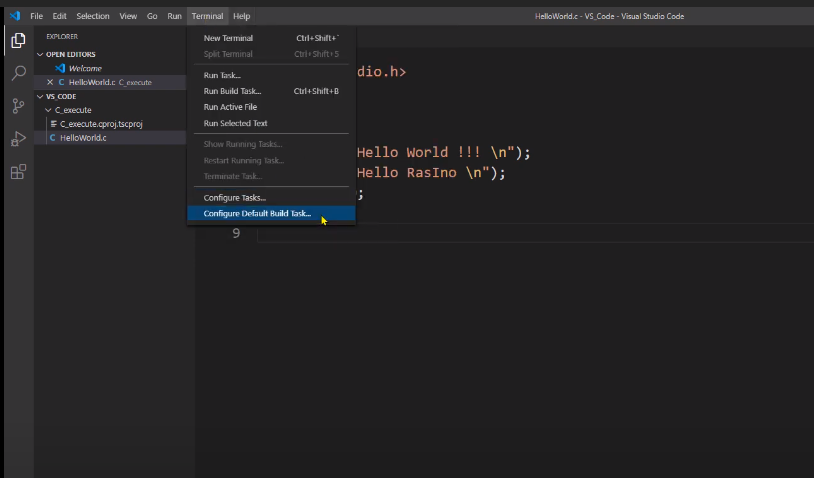Open the View menu
Viewport: 814px width, 478px height.
128,16
